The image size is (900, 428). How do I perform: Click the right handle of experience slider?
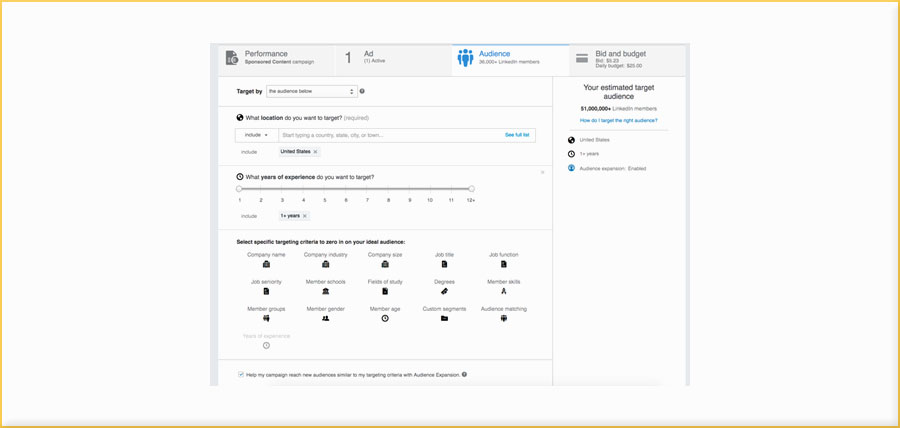471,188
